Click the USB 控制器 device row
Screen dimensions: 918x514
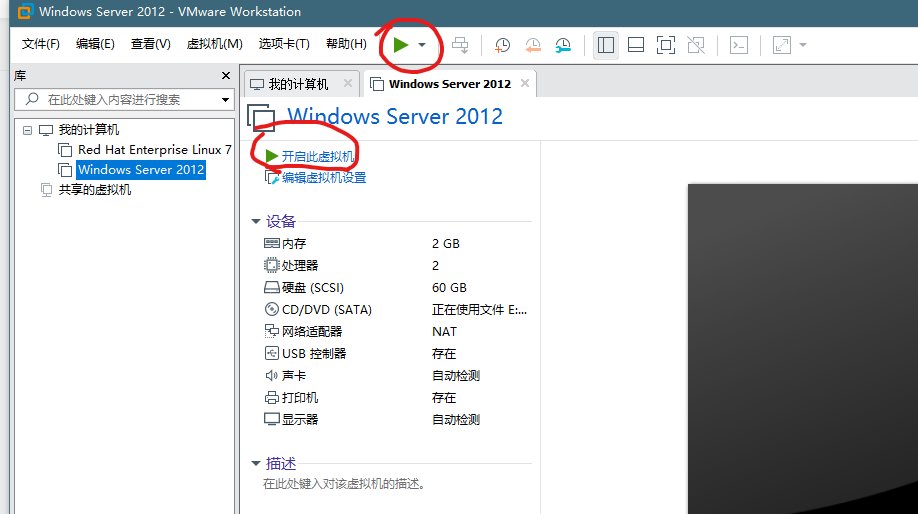click(x=396, y=354)
